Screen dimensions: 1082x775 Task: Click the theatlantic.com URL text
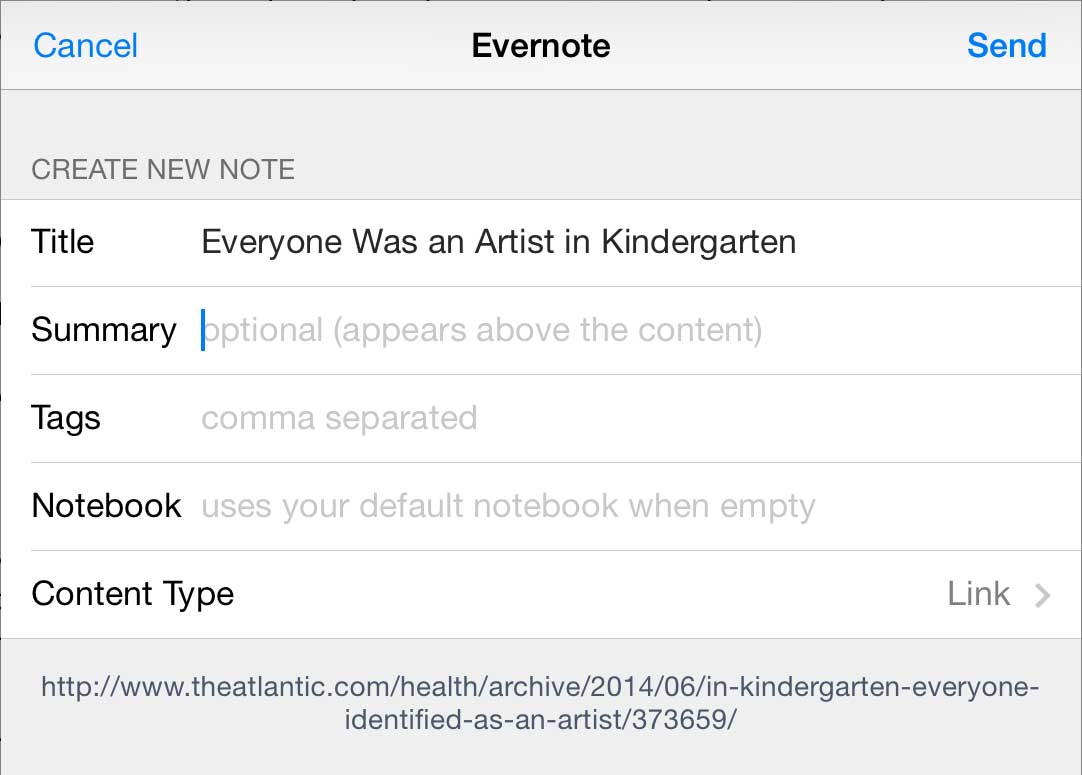tap(540, 703)
